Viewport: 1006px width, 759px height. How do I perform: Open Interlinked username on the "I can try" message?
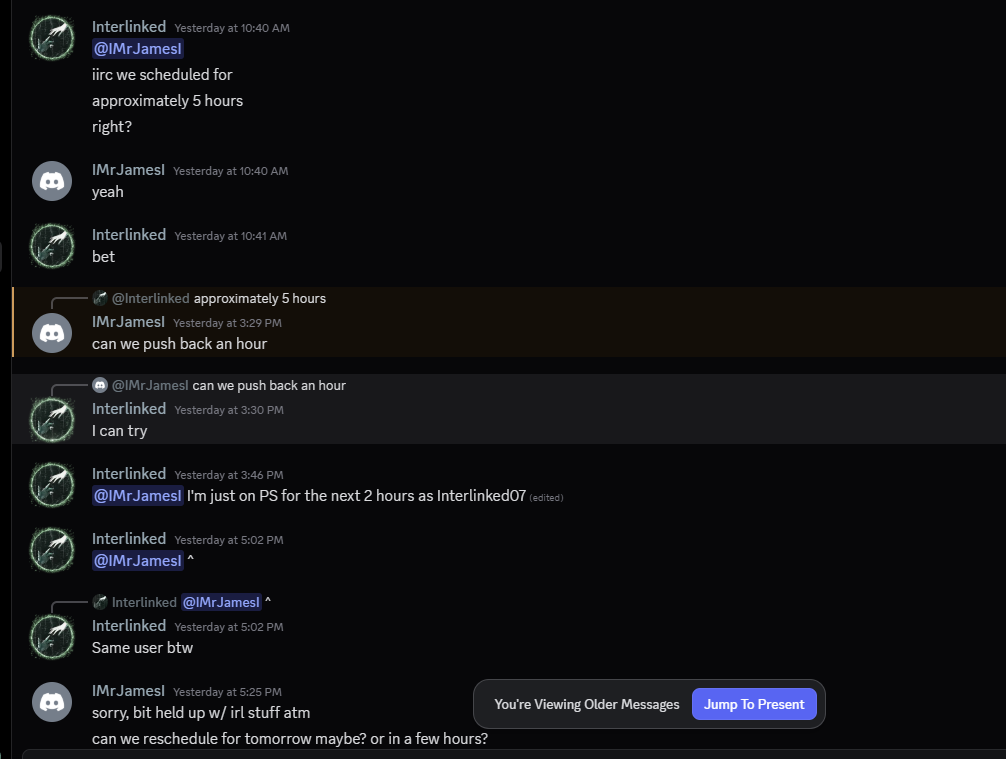click(x=129, y=408)
